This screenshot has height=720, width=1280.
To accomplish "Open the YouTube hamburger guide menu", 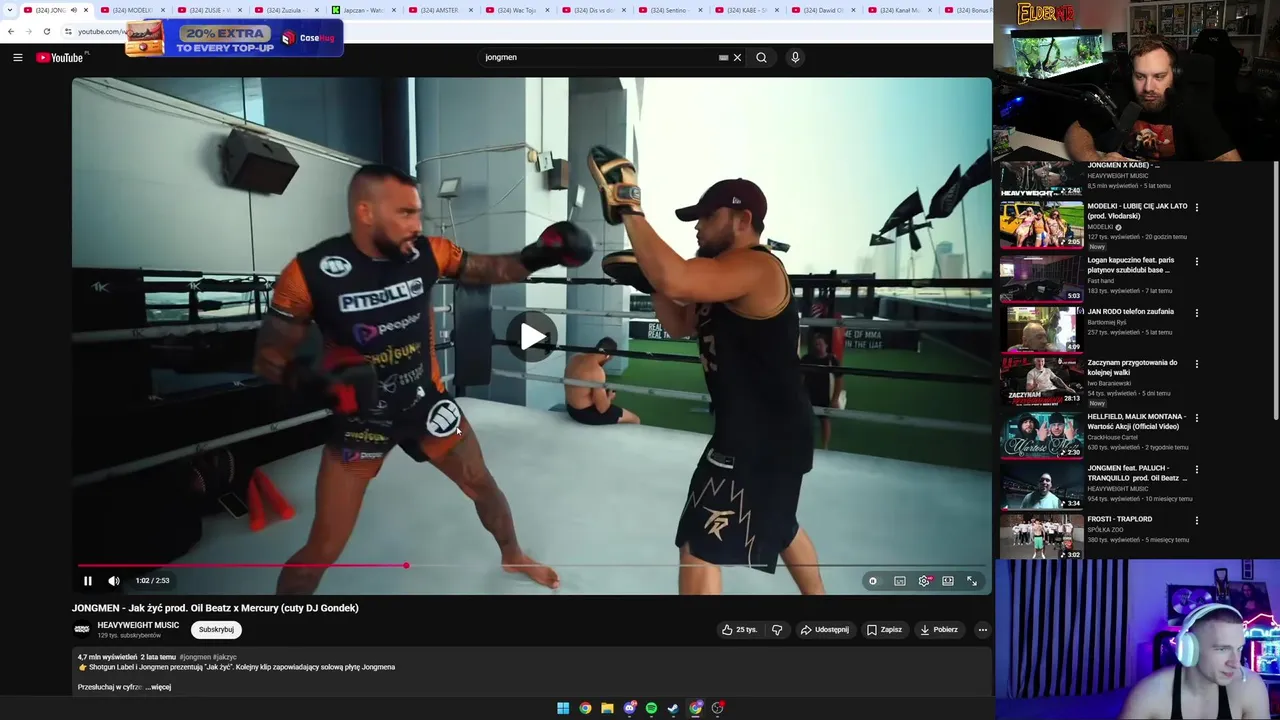I will coord(17,57).
